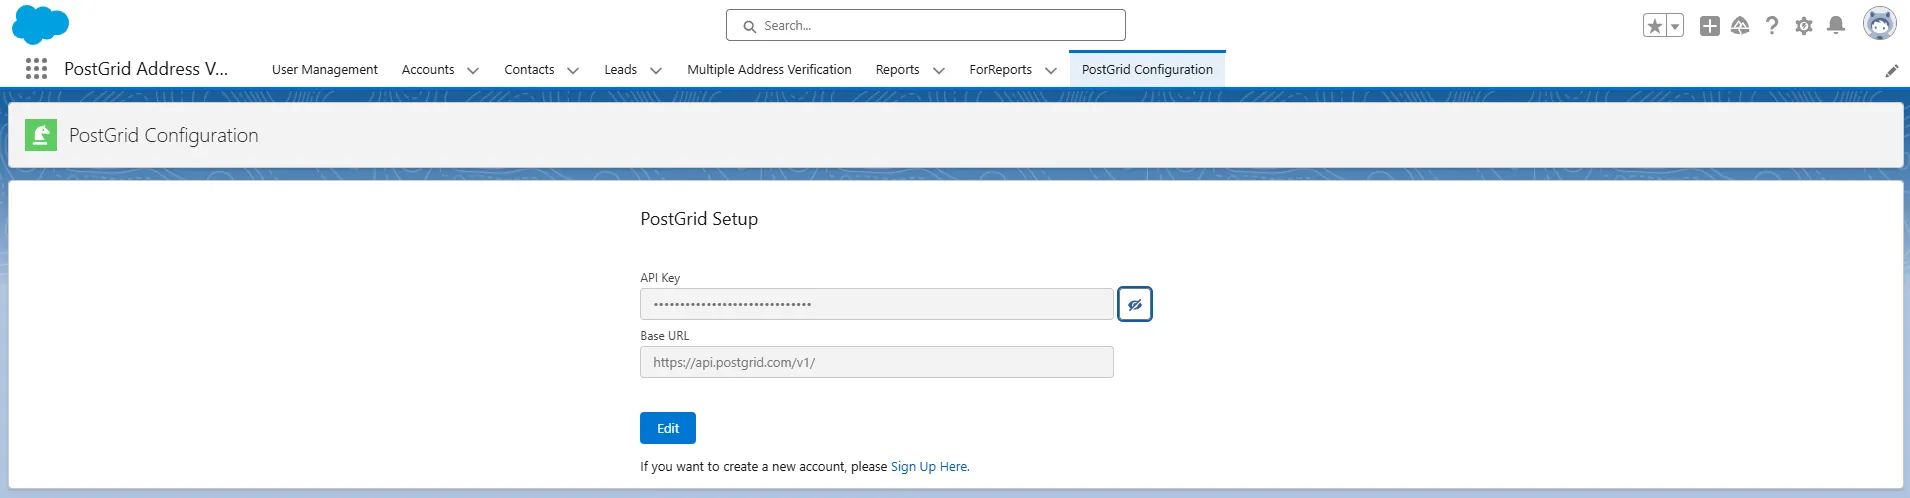Open the Leads tab
The width and height of the screenshot is (1910, 498).
[x=621, y=69]
